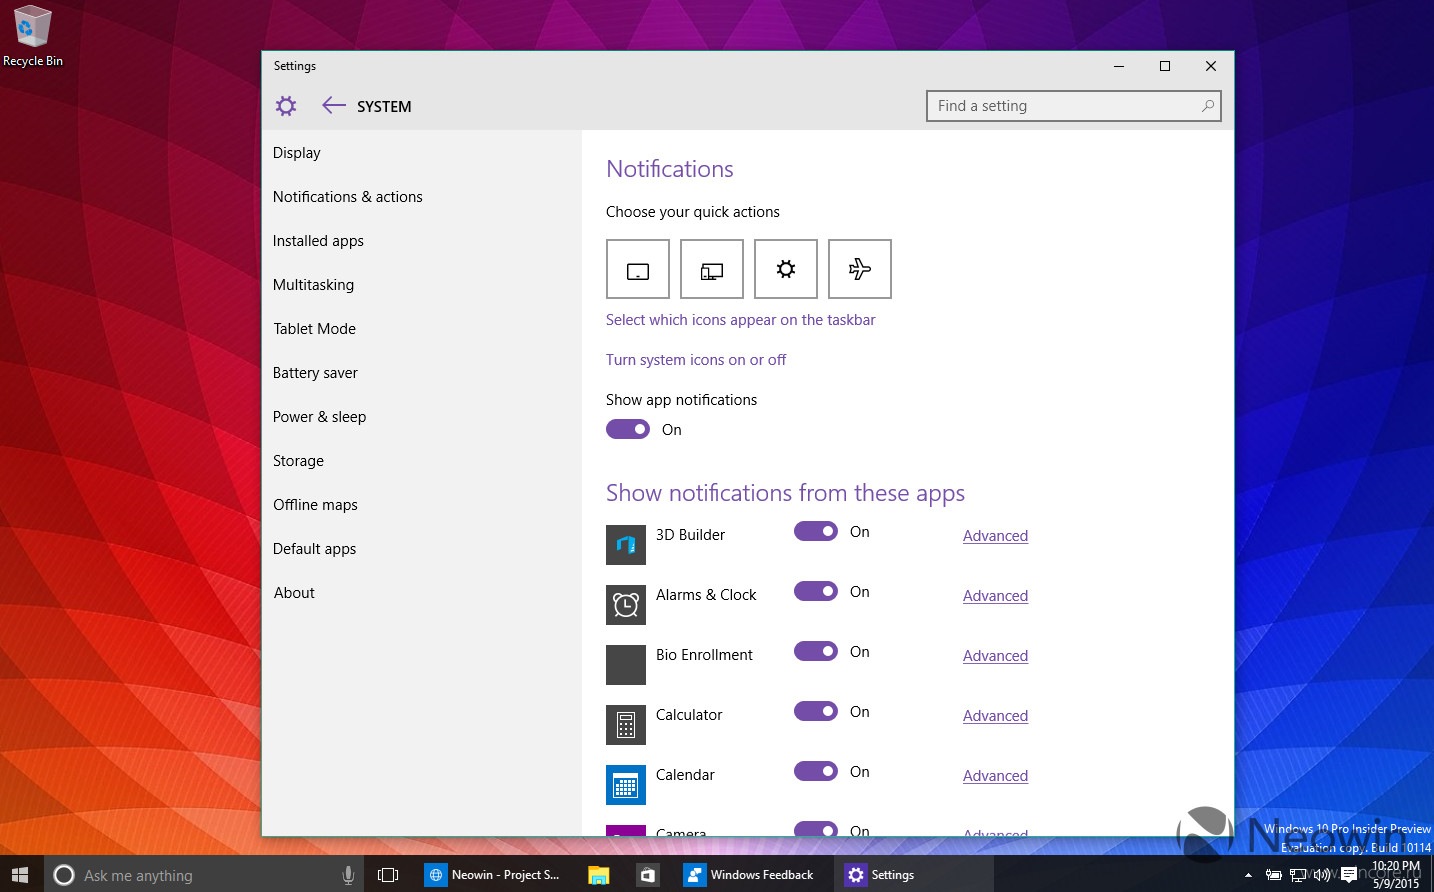Click the microphone icon in search box

tap(348, 875)
